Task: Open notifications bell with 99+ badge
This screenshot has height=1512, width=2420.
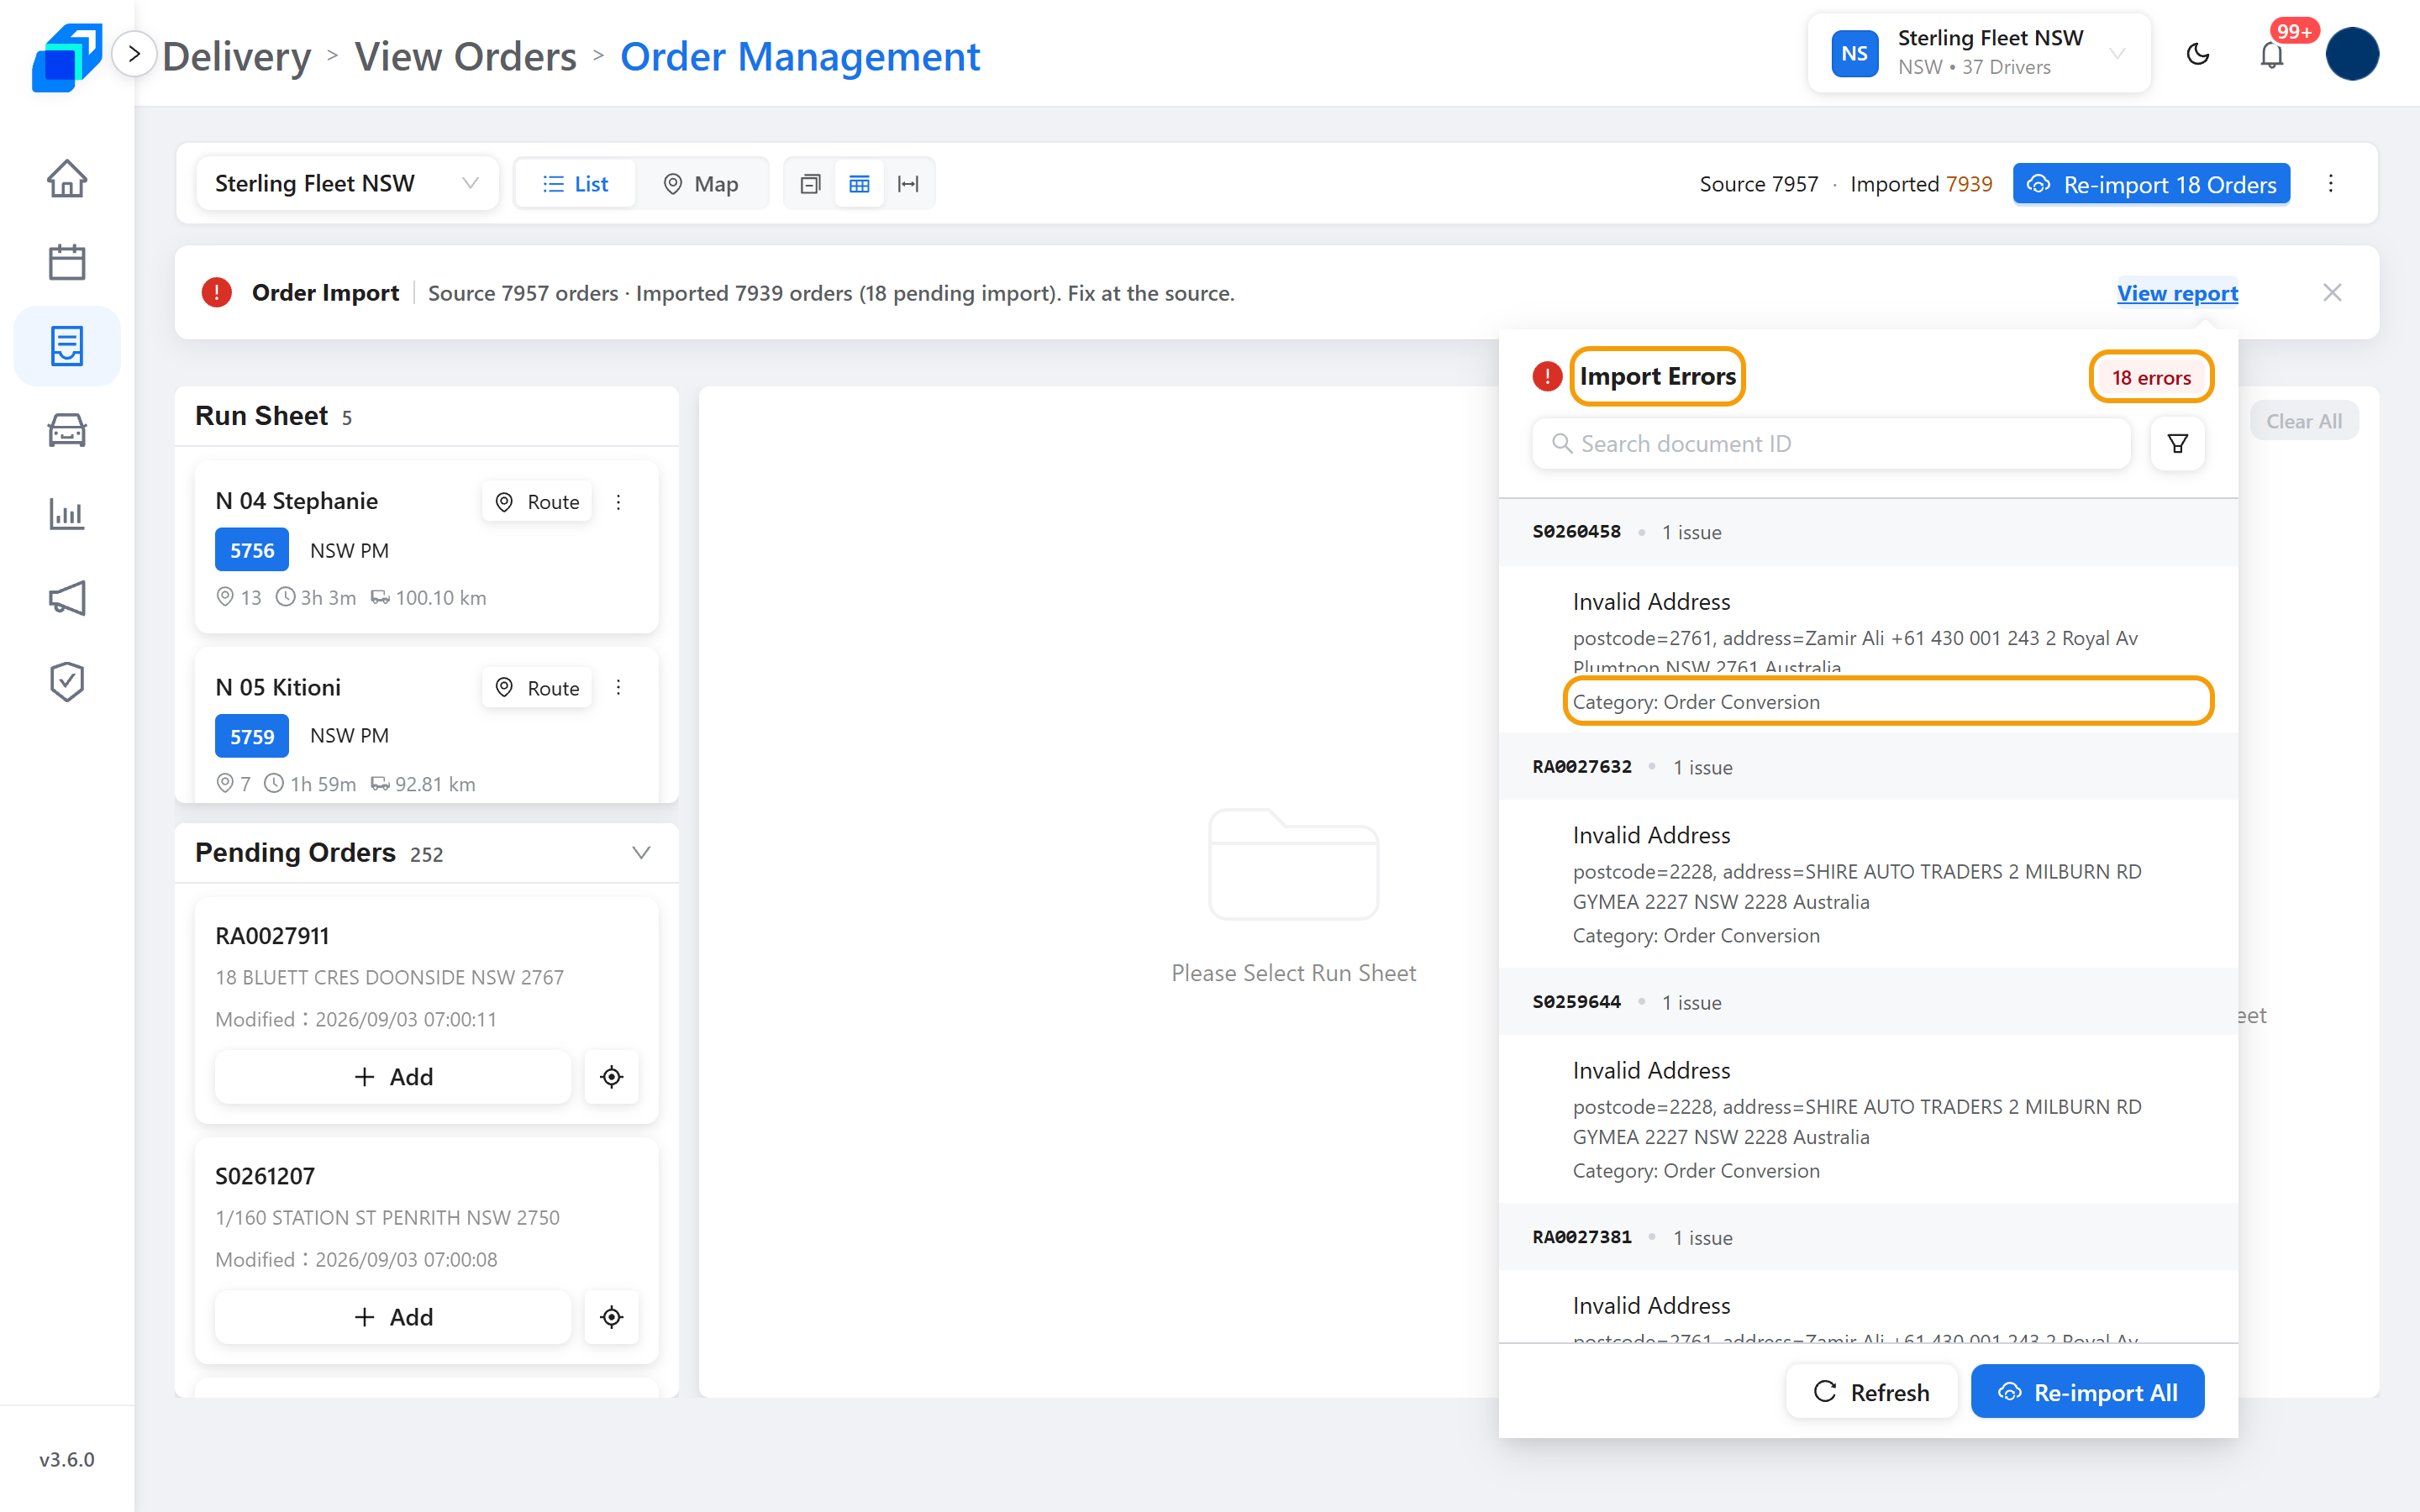Action: point(2272,54)
